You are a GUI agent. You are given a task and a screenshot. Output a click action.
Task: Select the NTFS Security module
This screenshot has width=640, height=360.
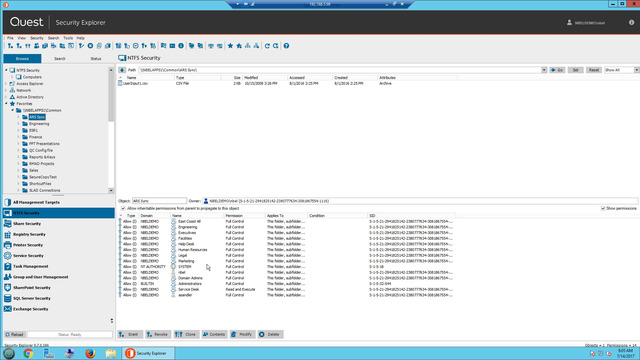59,213
